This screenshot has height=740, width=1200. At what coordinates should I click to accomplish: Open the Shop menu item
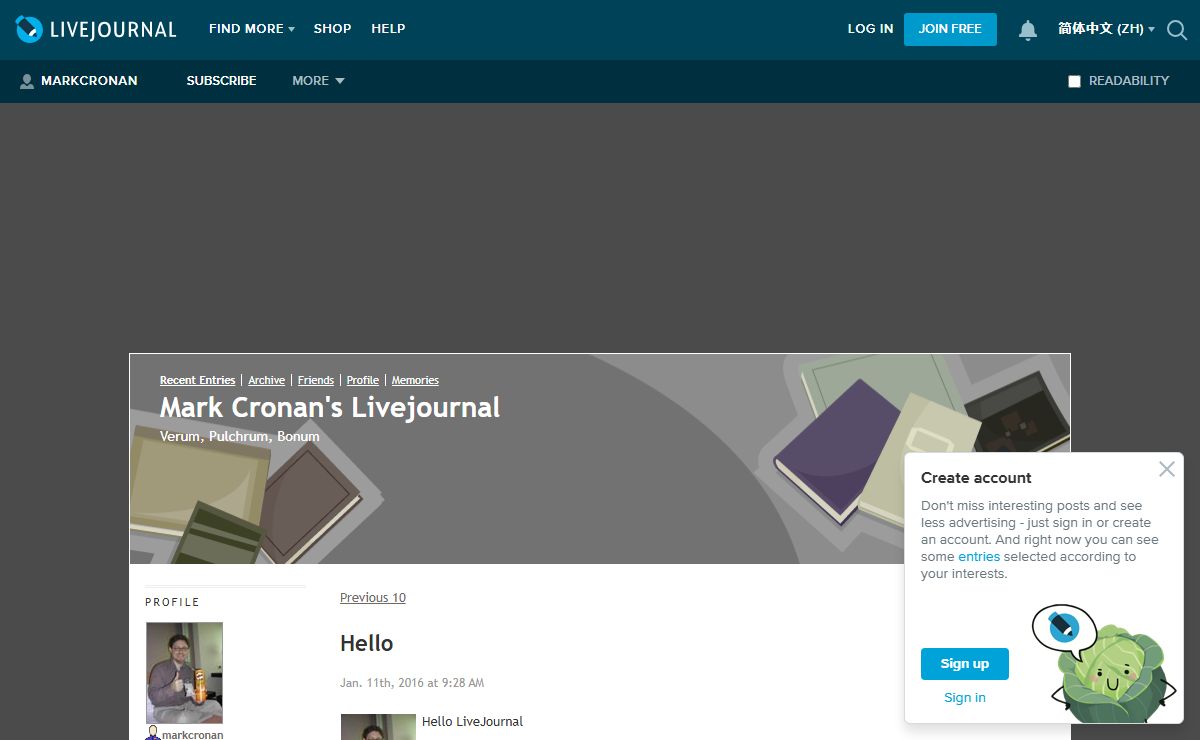[332, 29]
